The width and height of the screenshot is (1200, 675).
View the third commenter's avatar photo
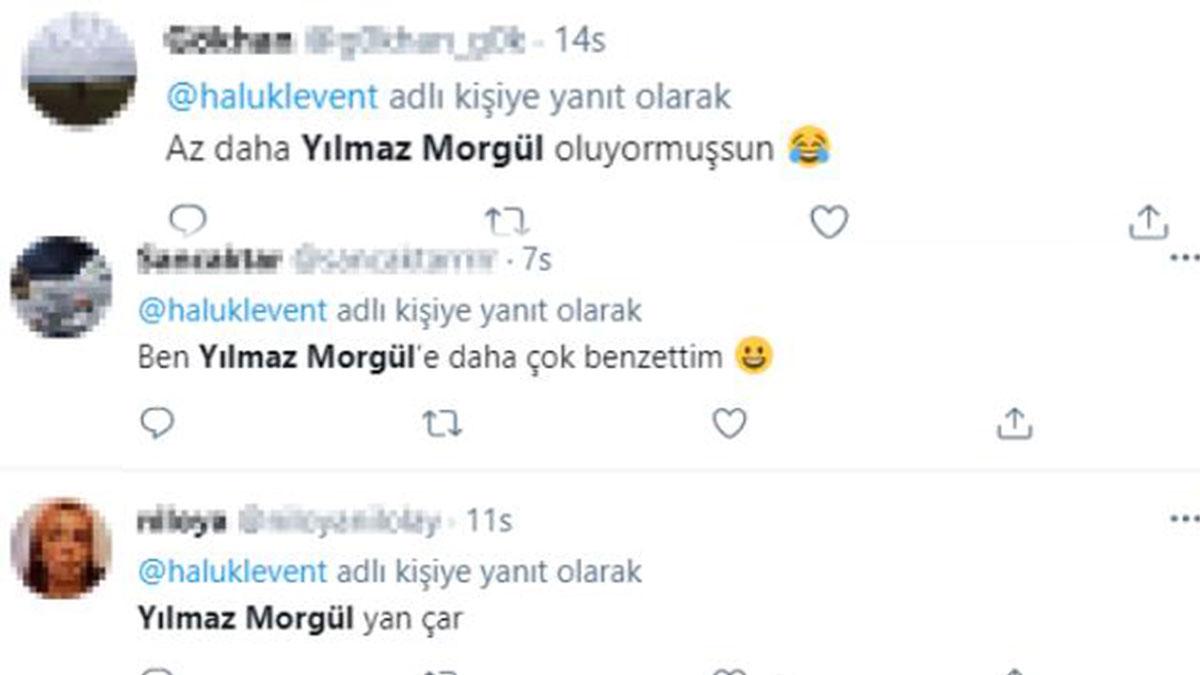[x=61, y=548]
